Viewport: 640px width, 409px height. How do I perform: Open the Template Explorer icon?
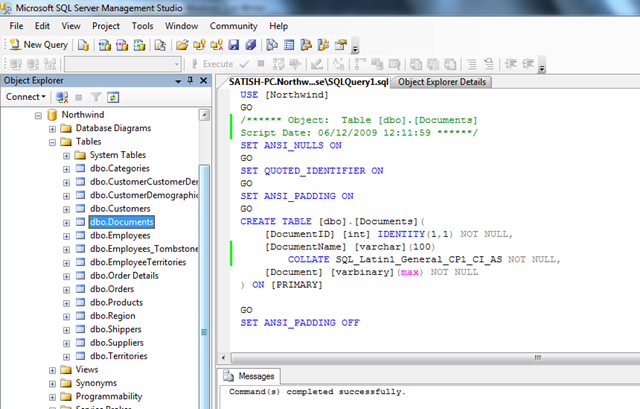(x=323, y=45)
